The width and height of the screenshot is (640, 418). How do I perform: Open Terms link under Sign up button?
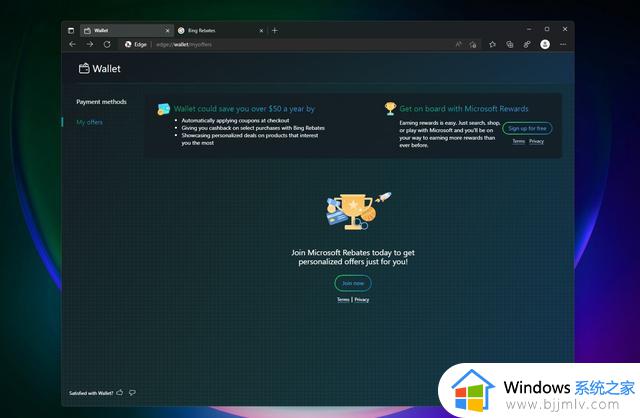[x=518, y=141]
